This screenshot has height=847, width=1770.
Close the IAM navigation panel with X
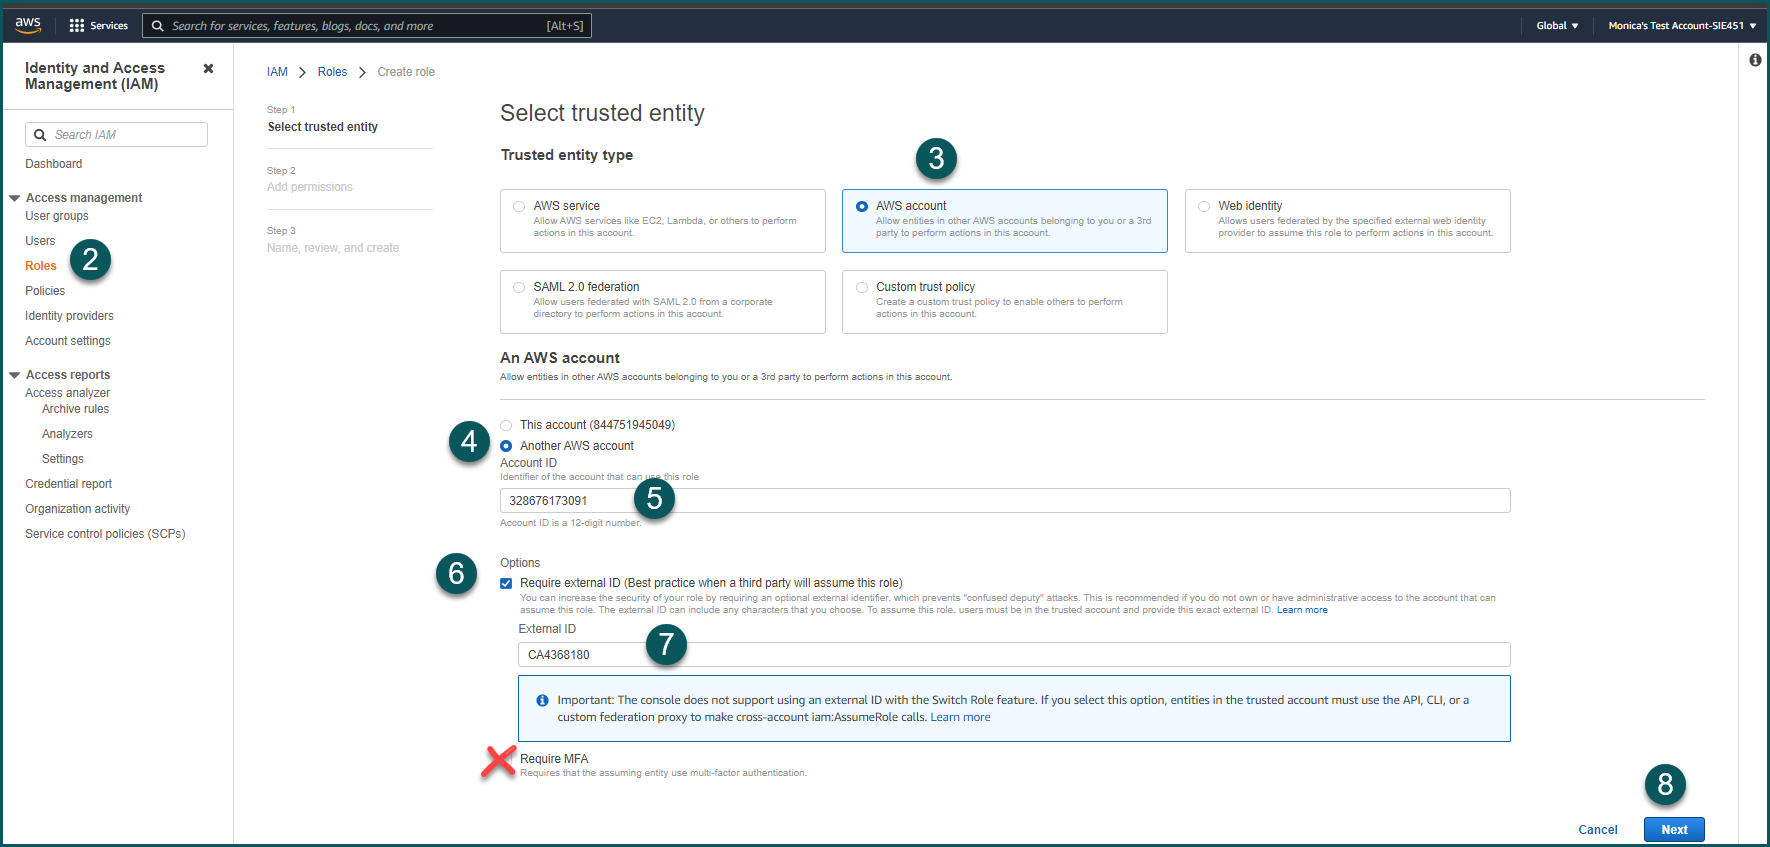coord(208,68)
